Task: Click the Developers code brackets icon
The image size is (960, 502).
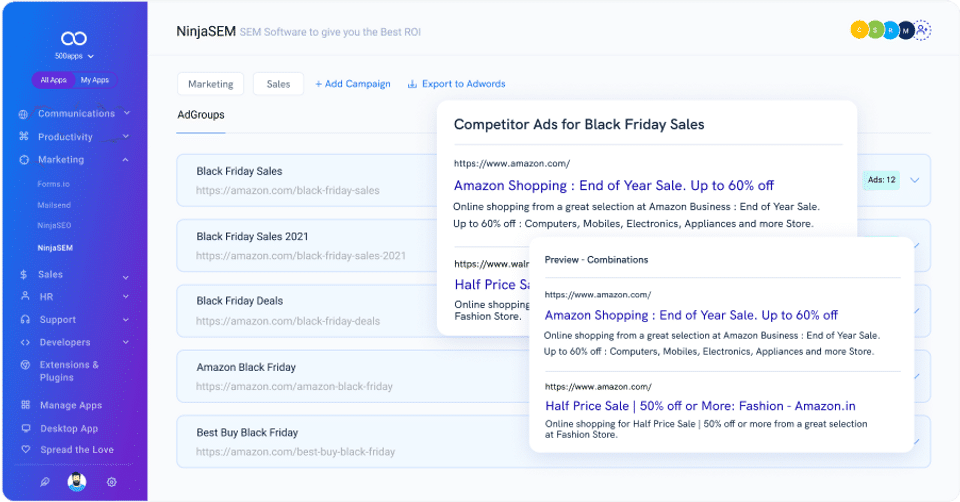Action: 25,342
